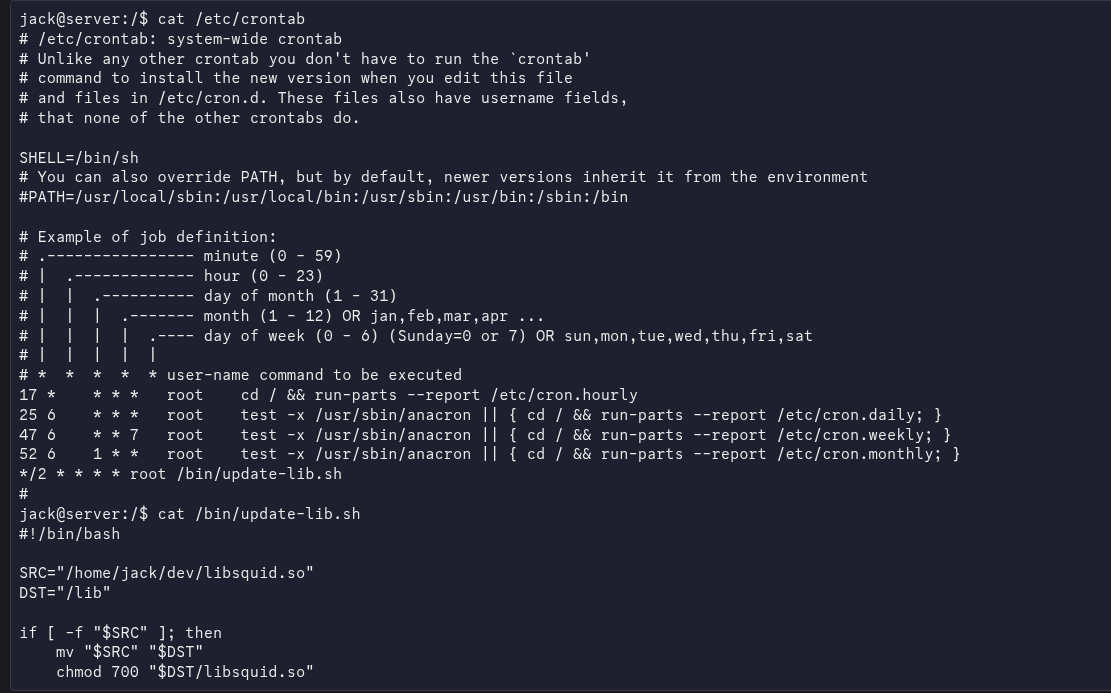
Task: Click the 'user-name command to be executed' header
Action: (x=314, y=375)
